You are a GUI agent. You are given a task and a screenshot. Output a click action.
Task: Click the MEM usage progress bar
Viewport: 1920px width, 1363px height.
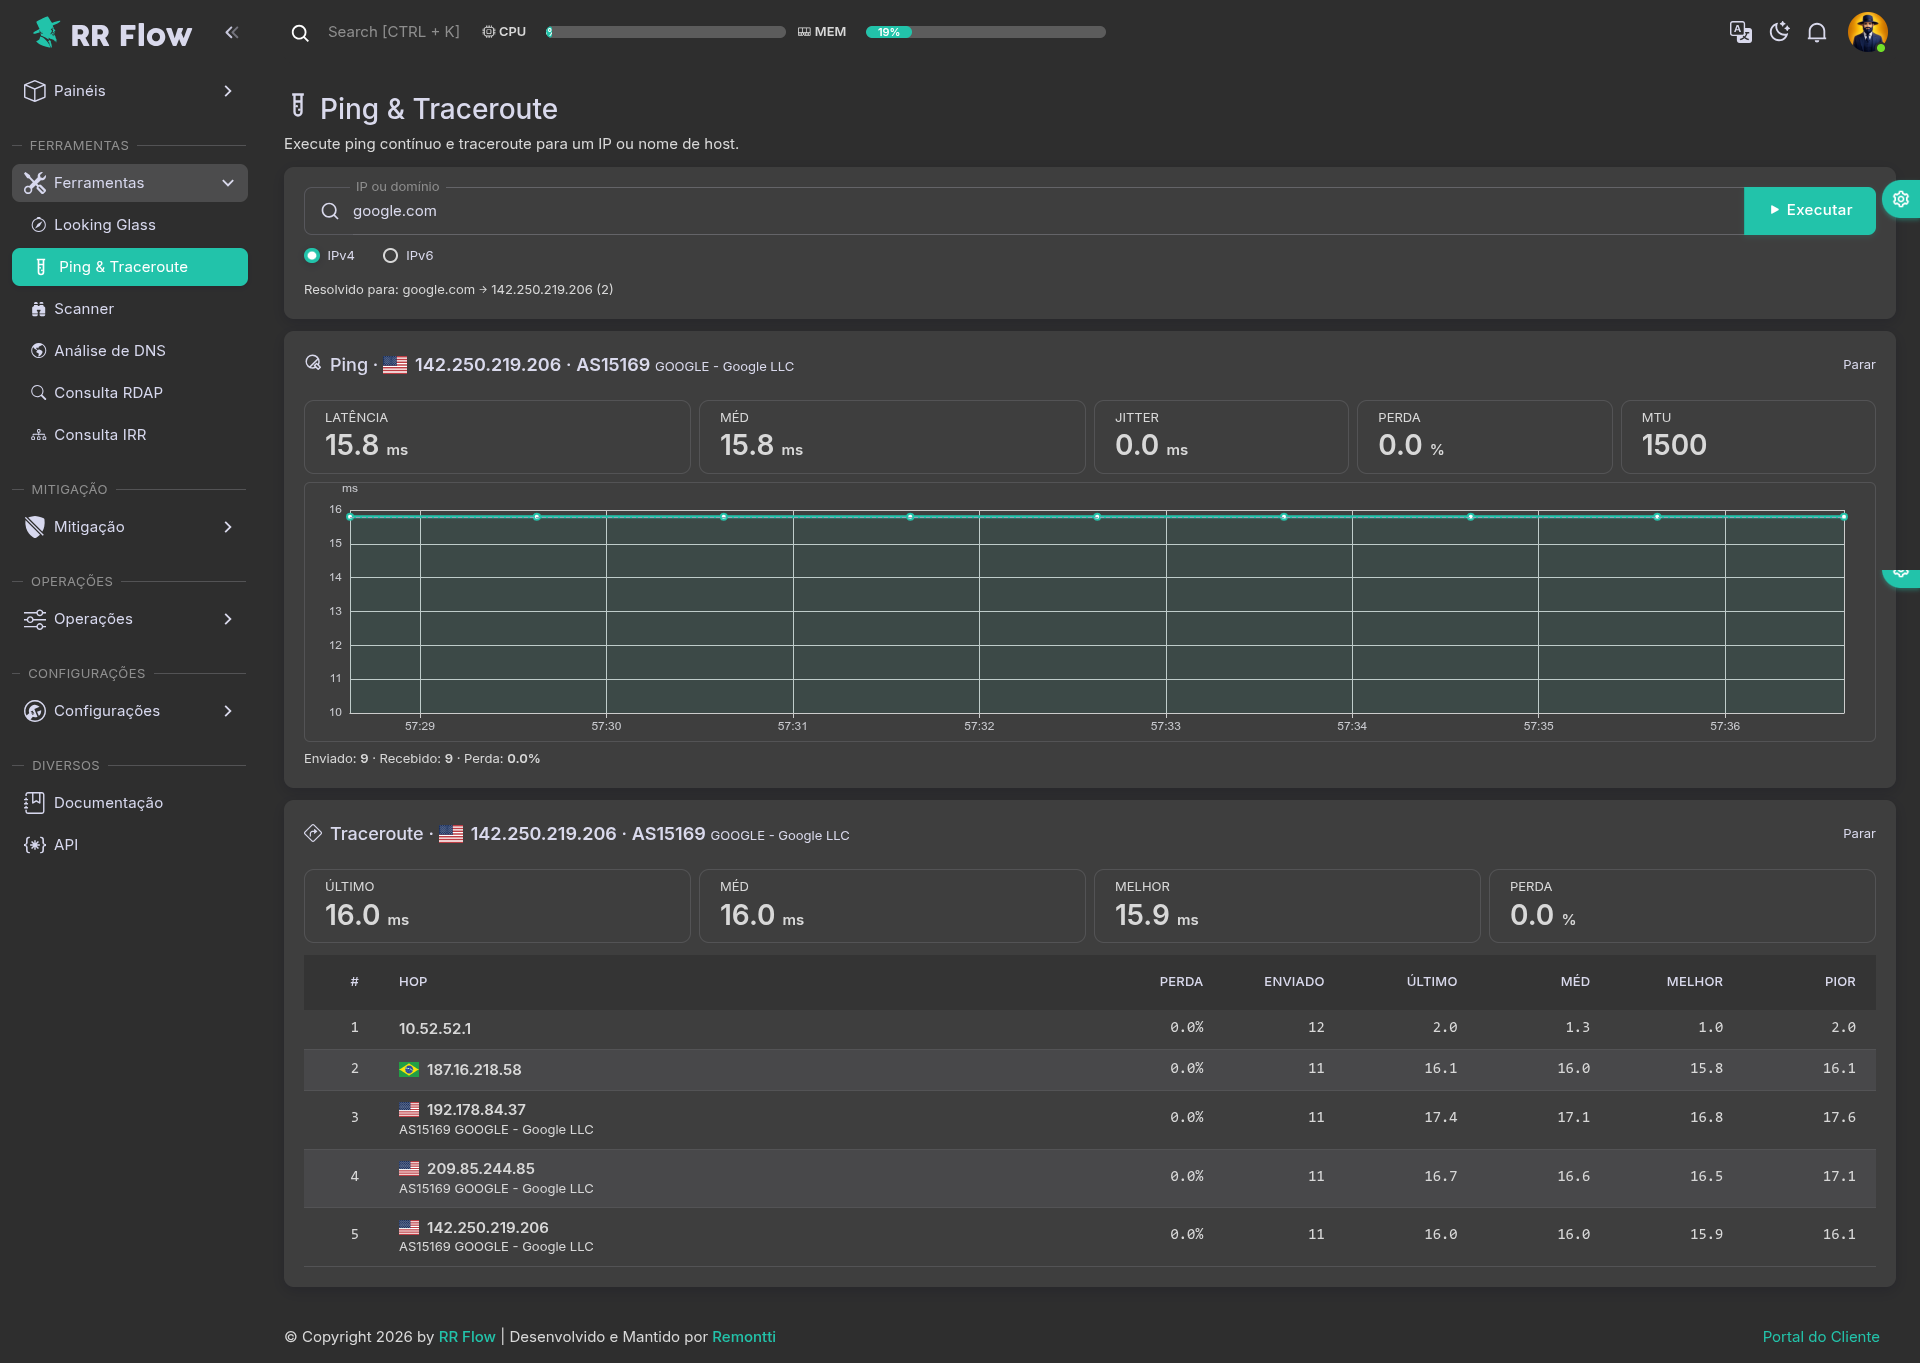pyautogui.click(x=985, y=32)
